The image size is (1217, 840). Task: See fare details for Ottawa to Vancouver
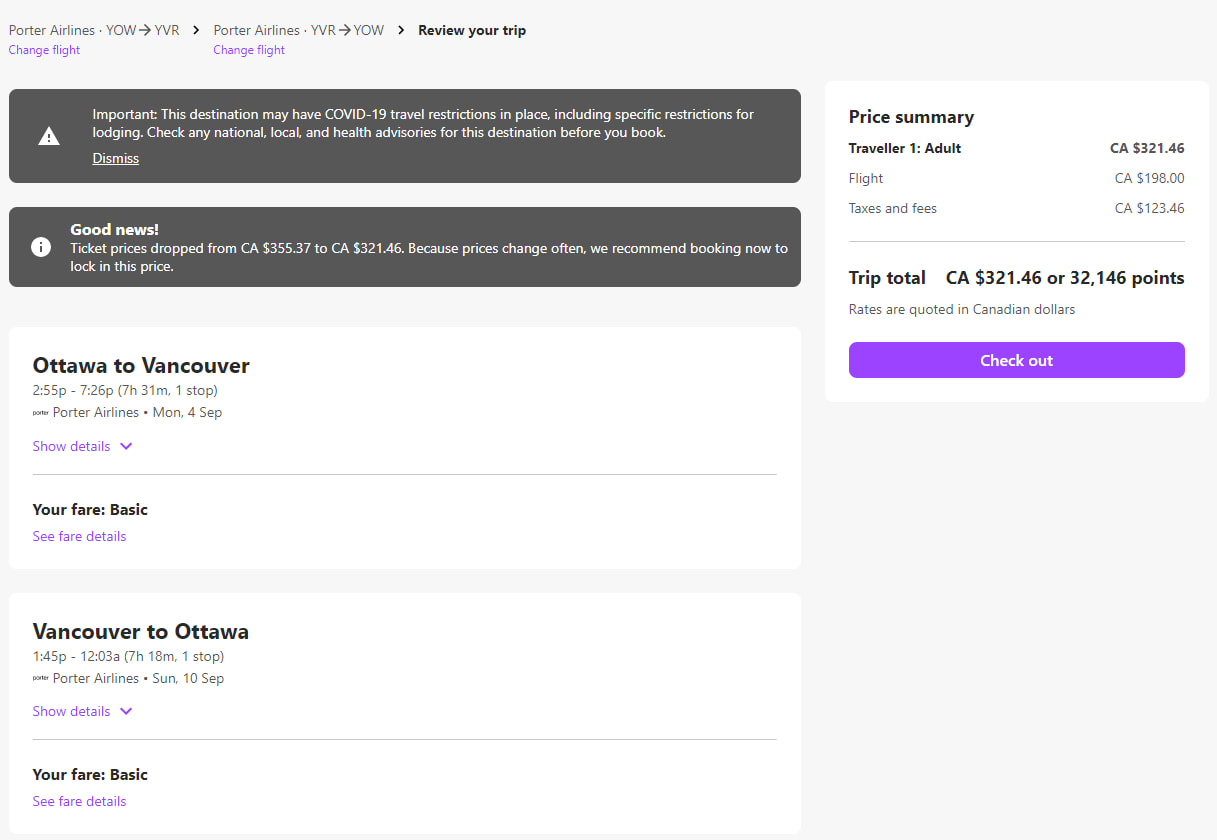click(x=79, y=537)
